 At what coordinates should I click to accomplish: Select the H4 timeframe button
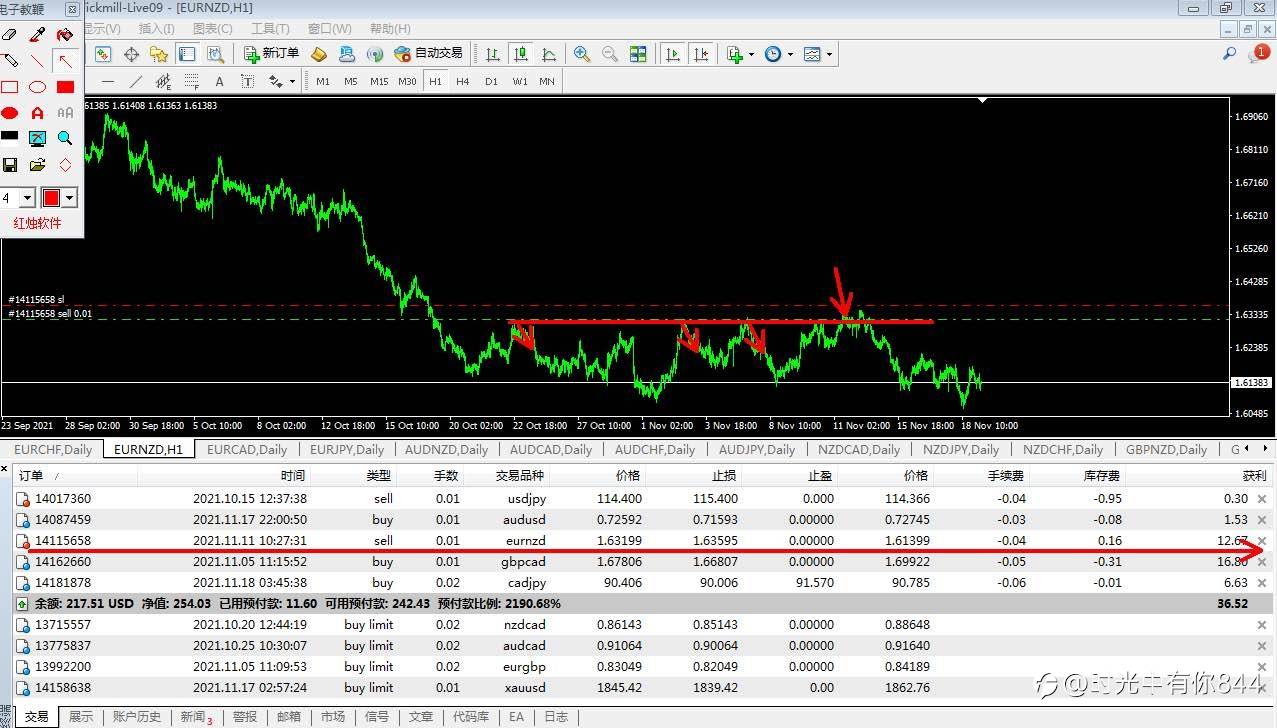463,81
